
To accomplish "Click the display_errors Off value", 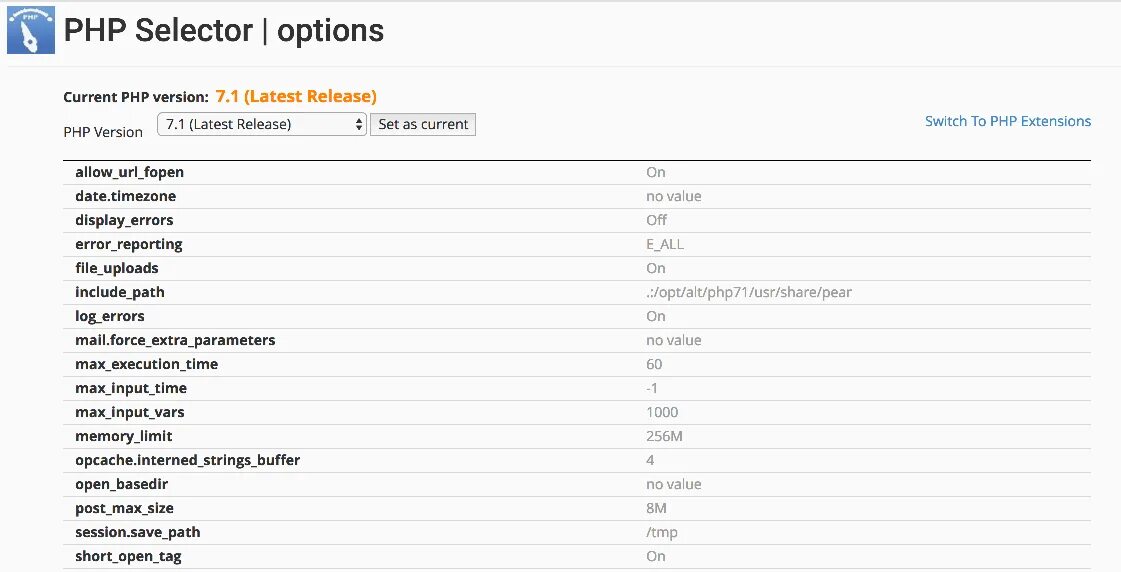I will (x=656, y=220).
